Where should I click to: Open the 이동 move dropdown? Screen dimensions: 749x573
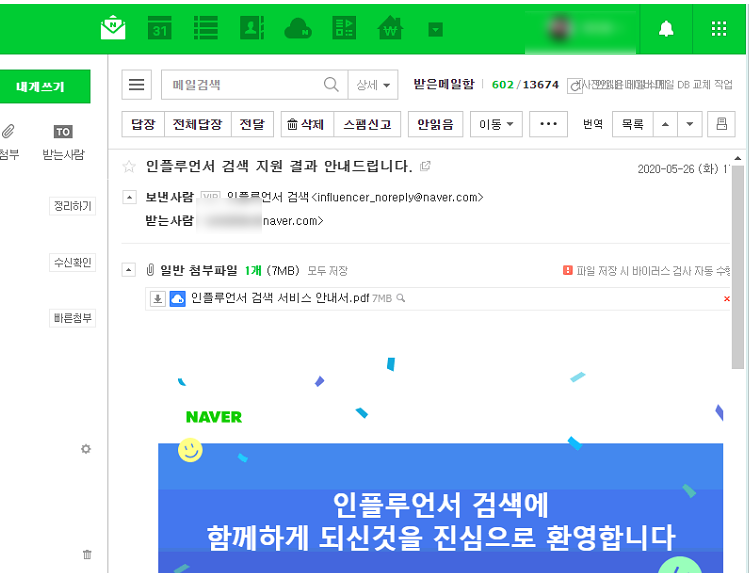[496, 124]
